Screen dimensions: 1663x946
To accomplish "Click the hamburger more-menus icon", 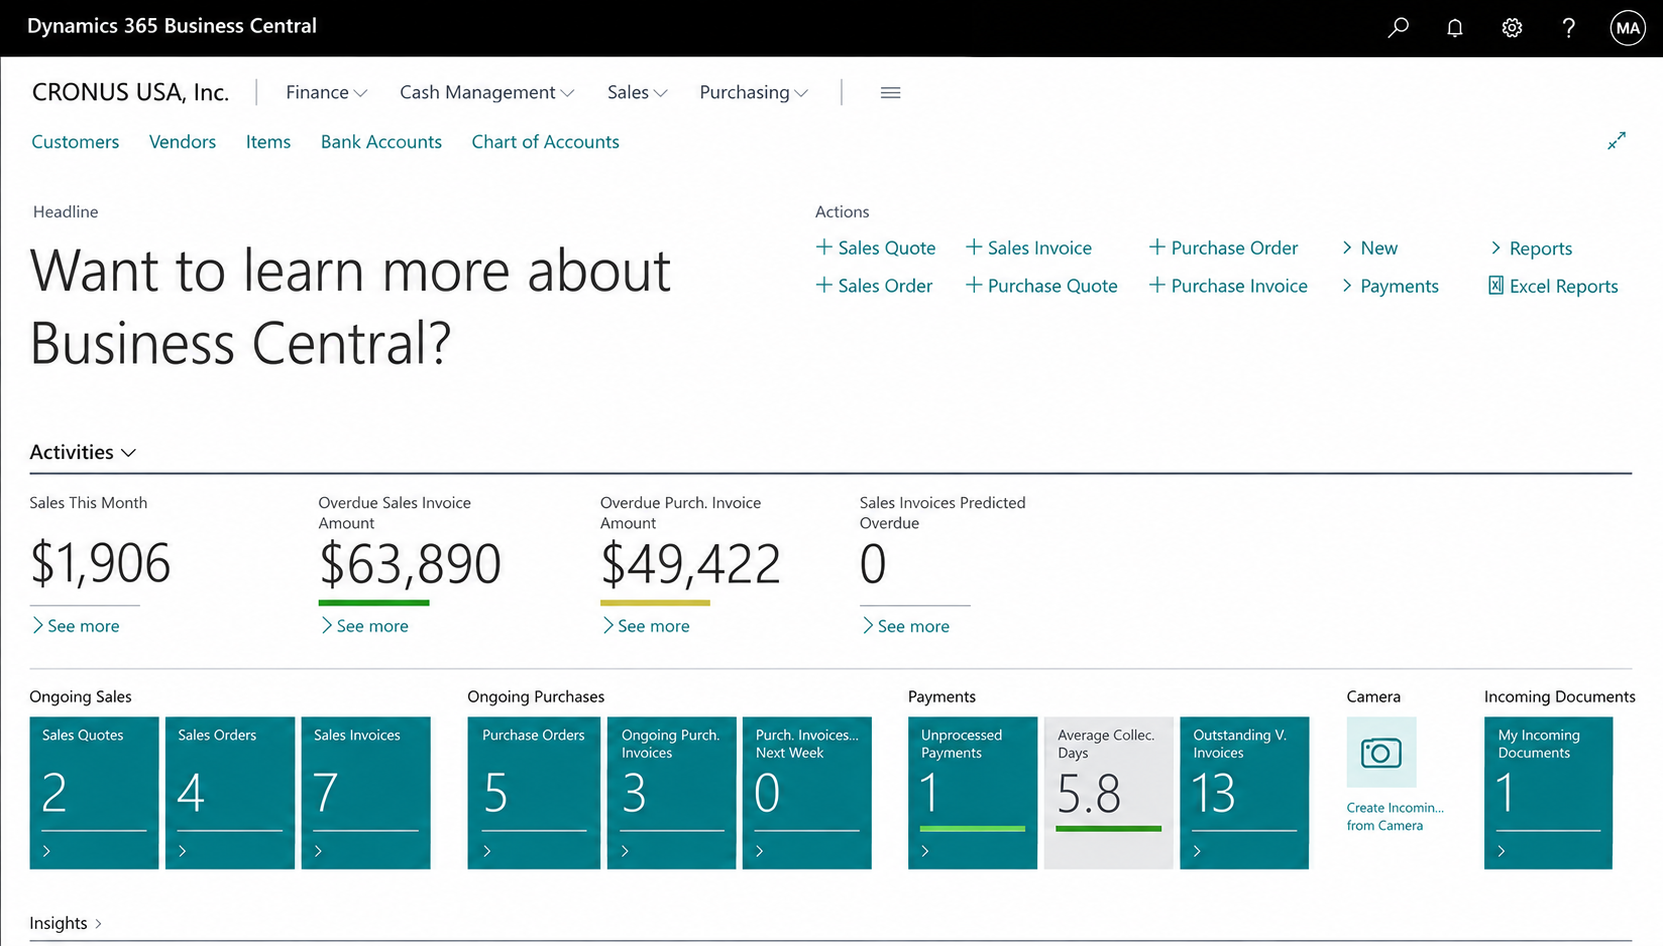I will click(x=890, y=93).
